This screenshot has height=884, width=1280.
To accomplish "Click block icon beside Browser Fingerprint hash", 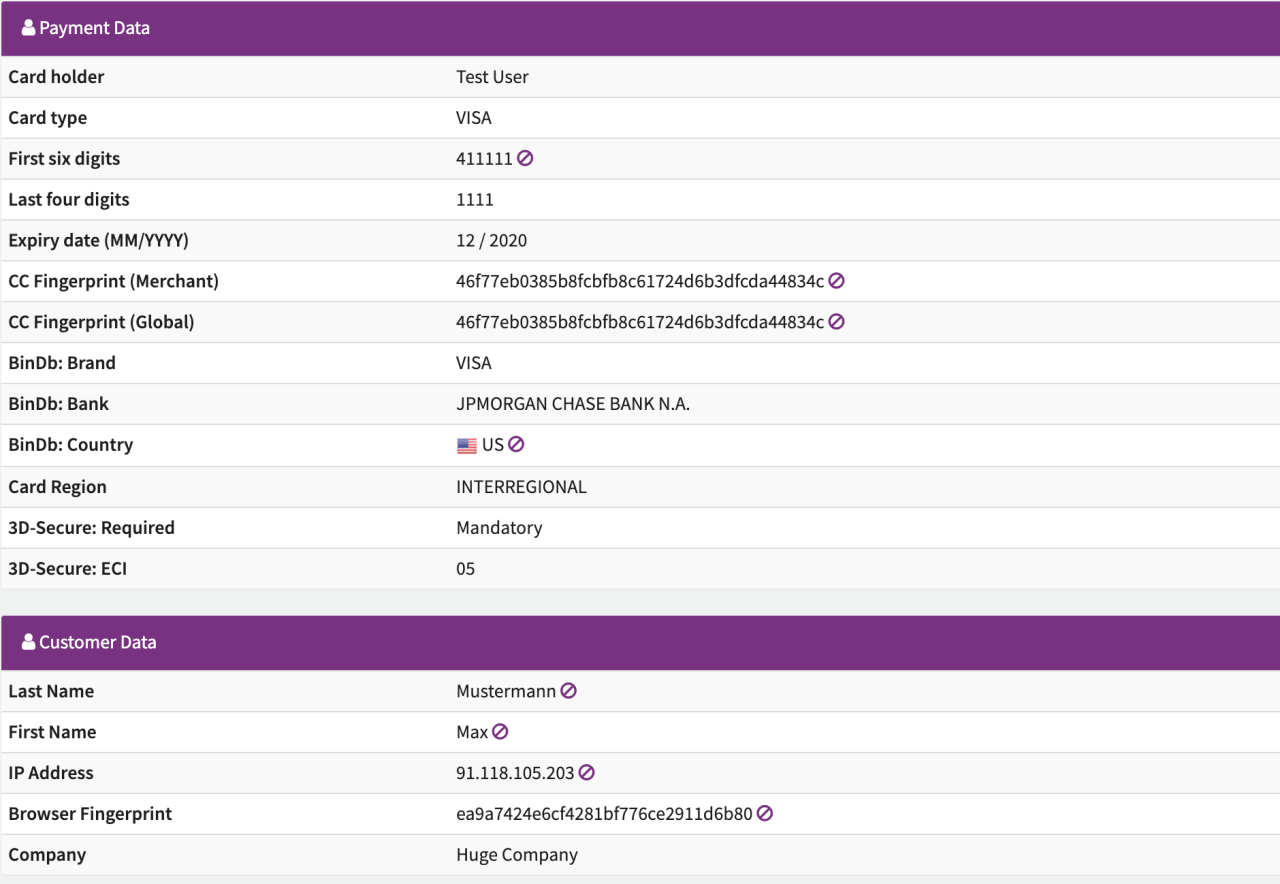I will (x=765, y=814).
